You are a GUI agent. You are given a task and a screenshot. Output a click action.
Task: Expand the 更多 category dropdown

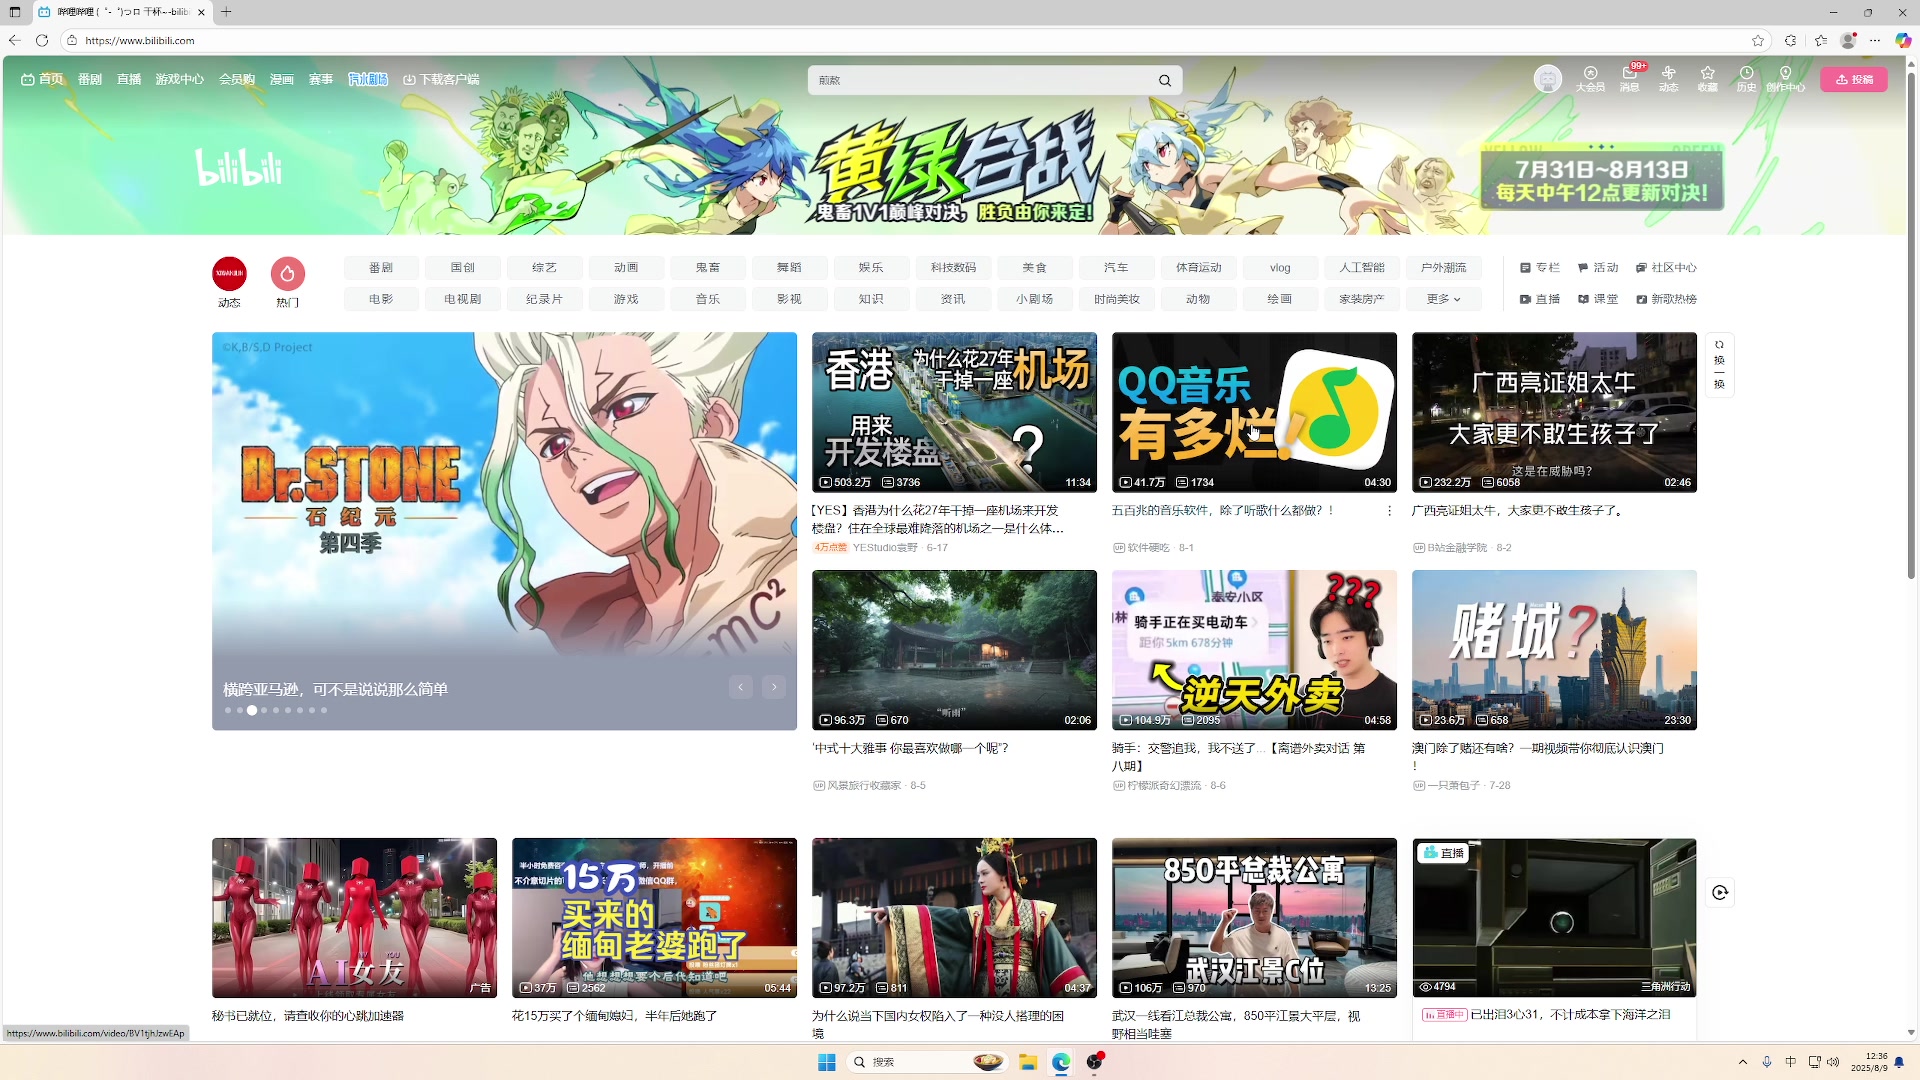1443,299
